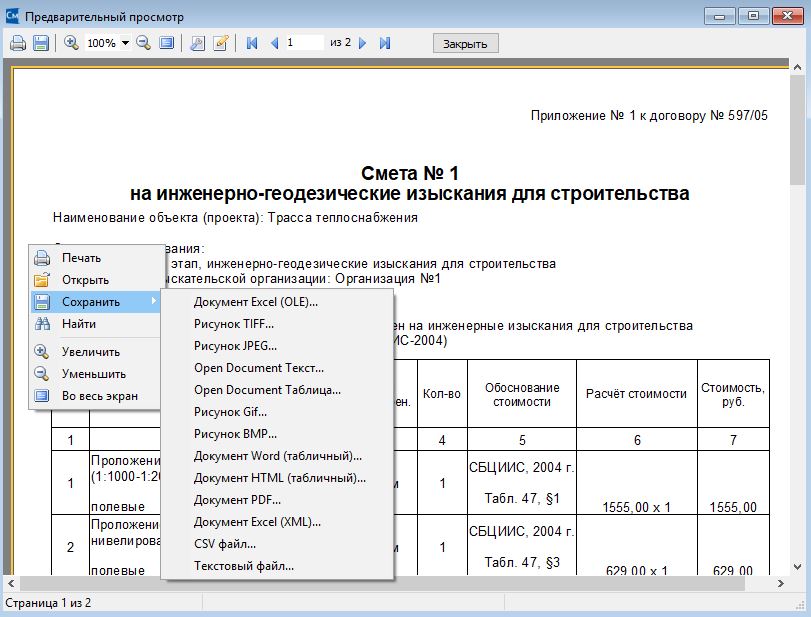
Task: Choose Увеличить from the context menu
Action: (x=95, y=352)
